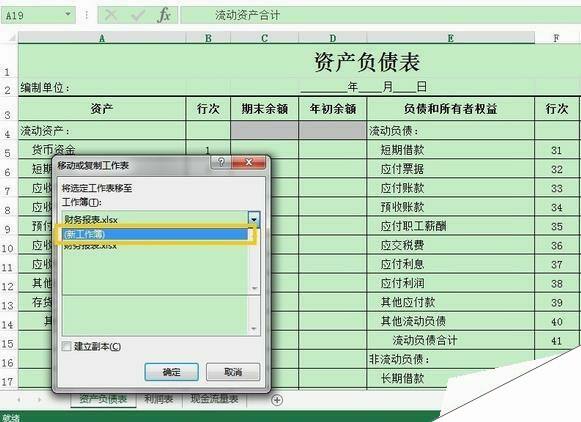Click the sheet list scrollbar down arrow
Image resolution: width=581 pixels, height=422 pixels.
point(254,329)
